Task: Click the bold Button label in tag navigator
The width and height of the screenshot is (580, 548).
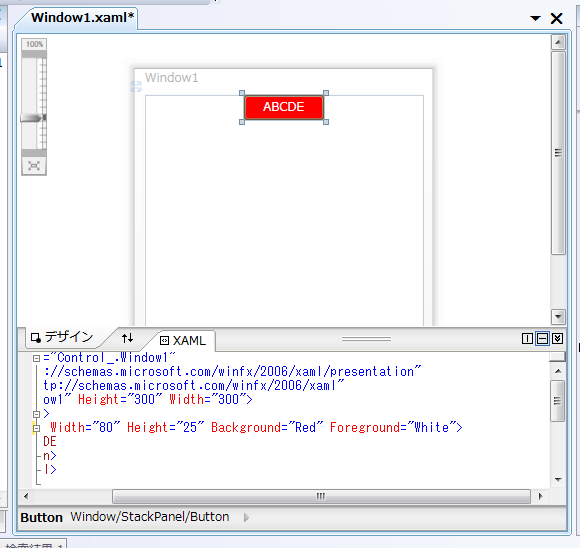Action: (41, 517)
